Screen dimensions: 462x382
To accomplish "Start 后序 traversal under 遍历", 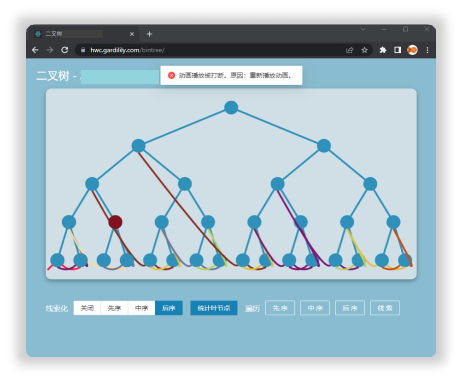I will point(350,308).
